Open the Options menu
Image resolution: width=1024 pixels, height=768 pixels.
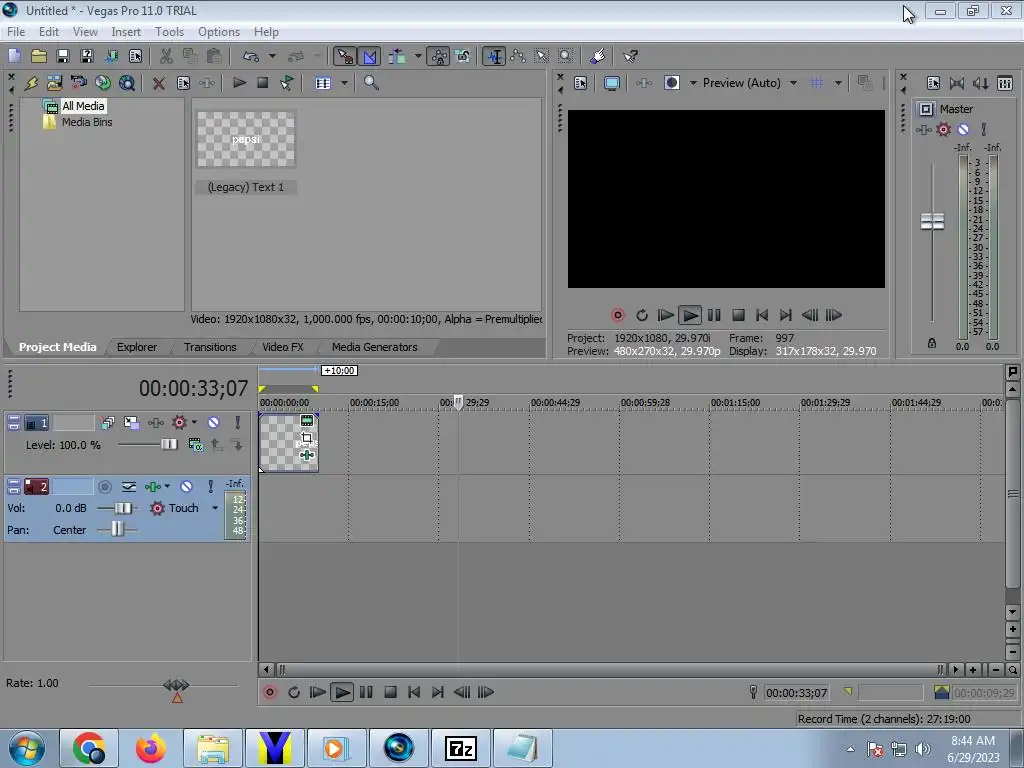(x=219, y=31)
